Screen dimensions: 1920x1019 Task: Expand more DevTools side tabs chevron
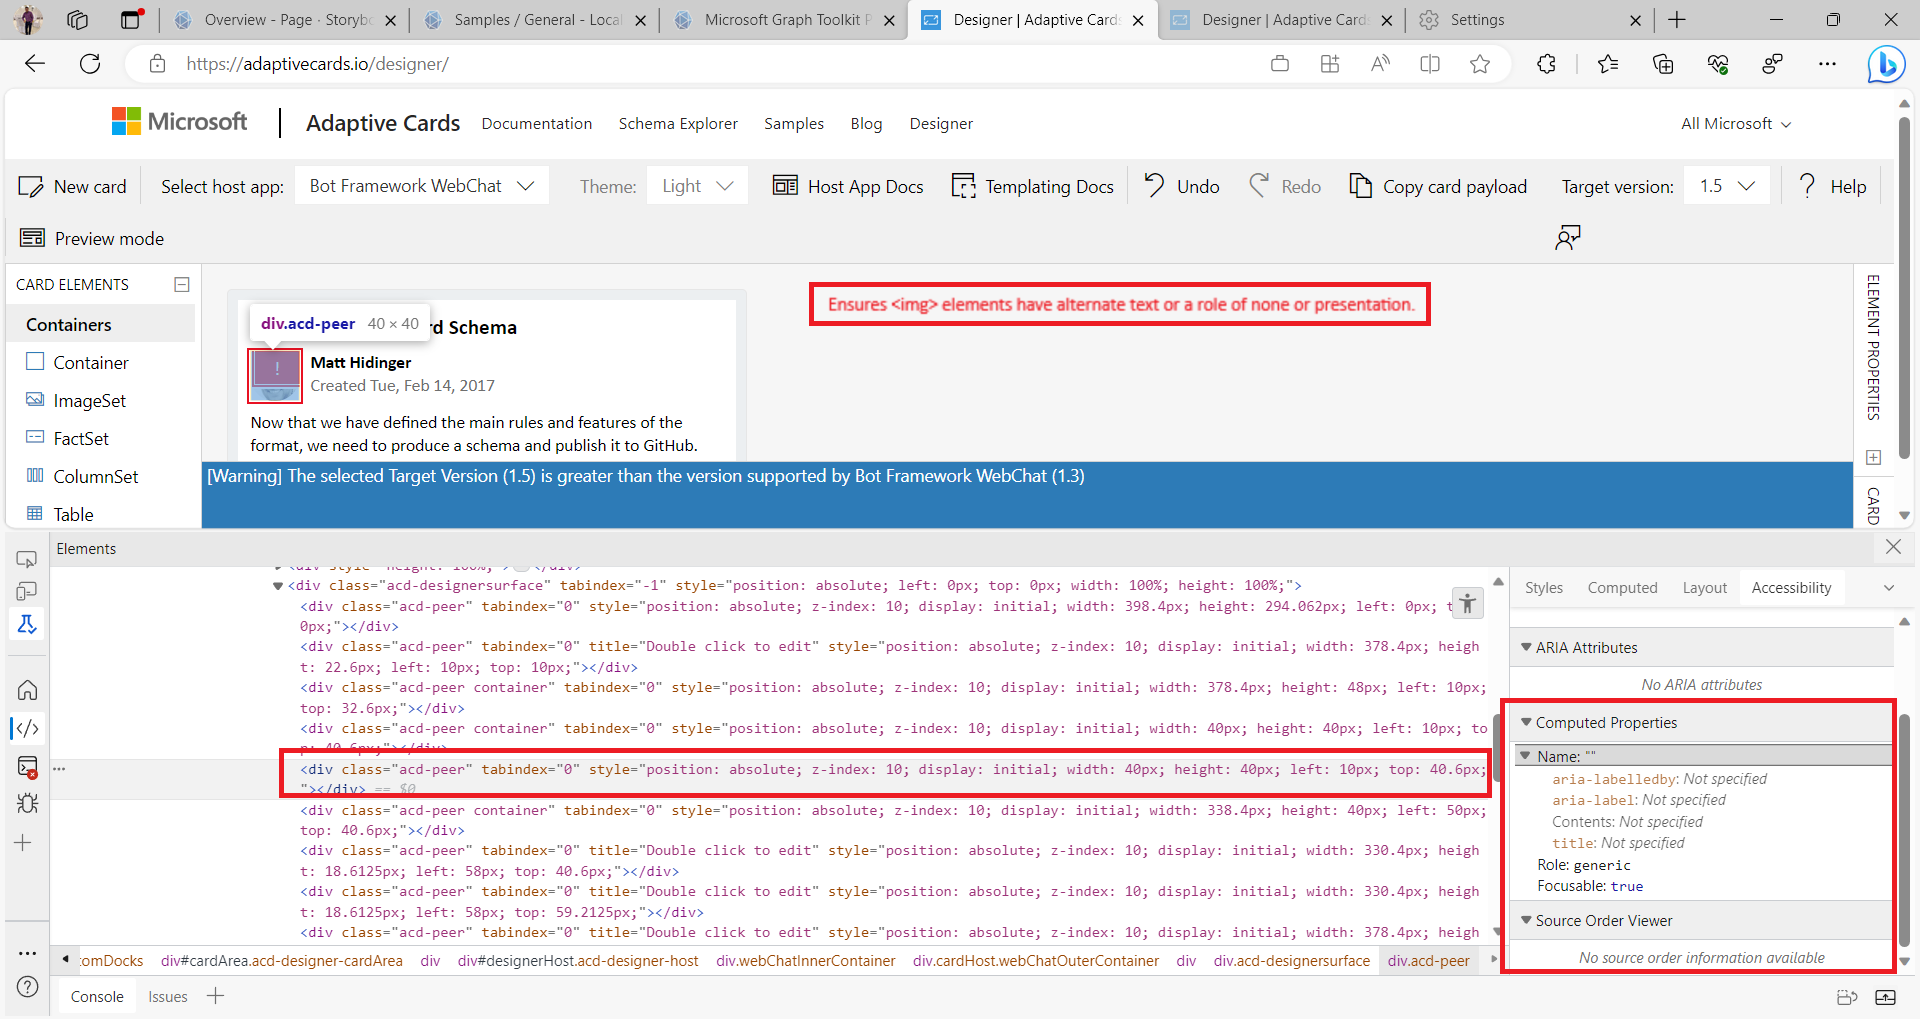coord(1889,588)
